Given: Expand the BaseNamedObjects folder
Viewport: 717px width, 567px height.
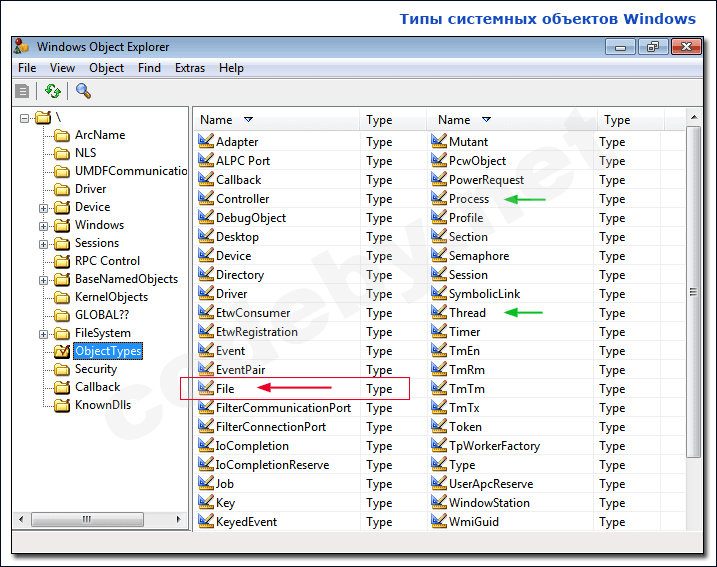Looking at the screenshot, I should pyautogui.click(x=43, y=280).
